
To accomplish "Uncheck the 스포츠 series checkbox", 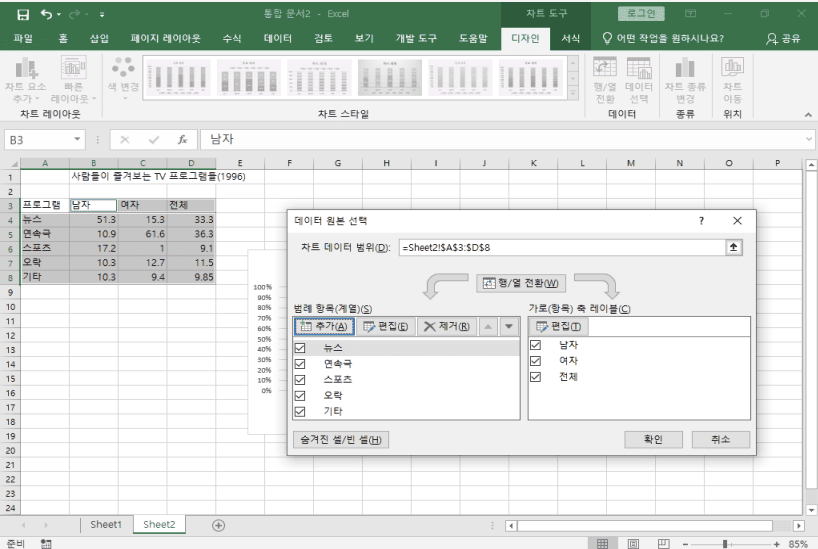I will (x=300, y=379).
